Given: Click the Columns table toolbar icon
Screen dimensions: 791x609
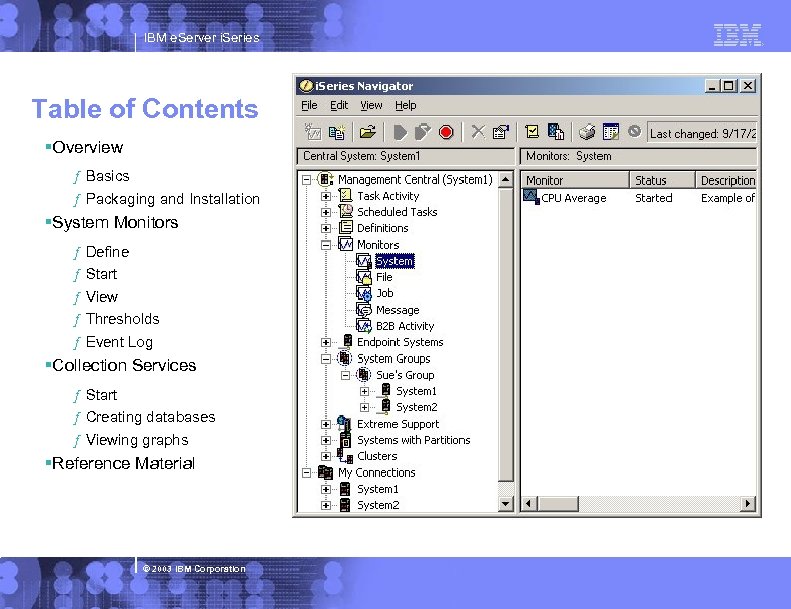Looking at the screenshot, I should [x=610, y=132].
